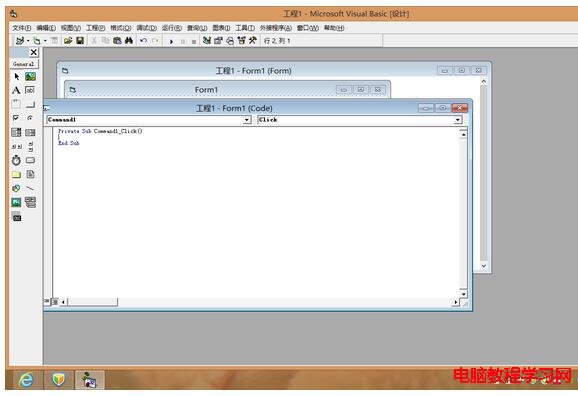Select the Data control tool
The image size is (578, 396).
pos(30,202)
